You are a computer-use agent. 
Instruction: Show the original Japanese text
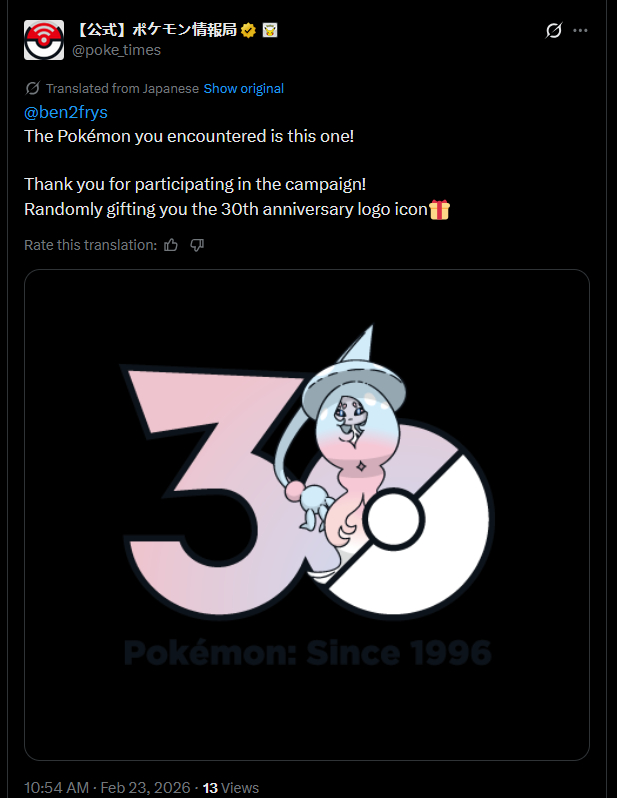tap(244, 88)
